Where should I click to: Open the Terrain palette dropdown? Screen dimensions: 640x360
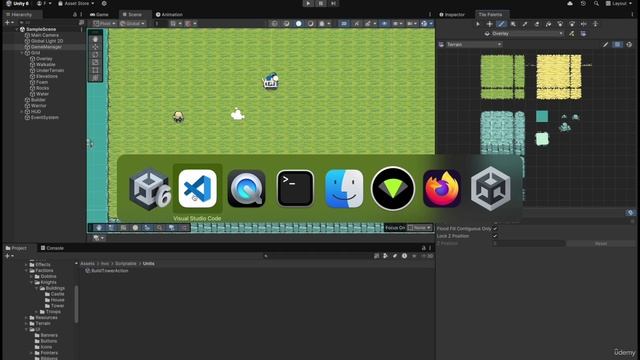click(474, 44)
